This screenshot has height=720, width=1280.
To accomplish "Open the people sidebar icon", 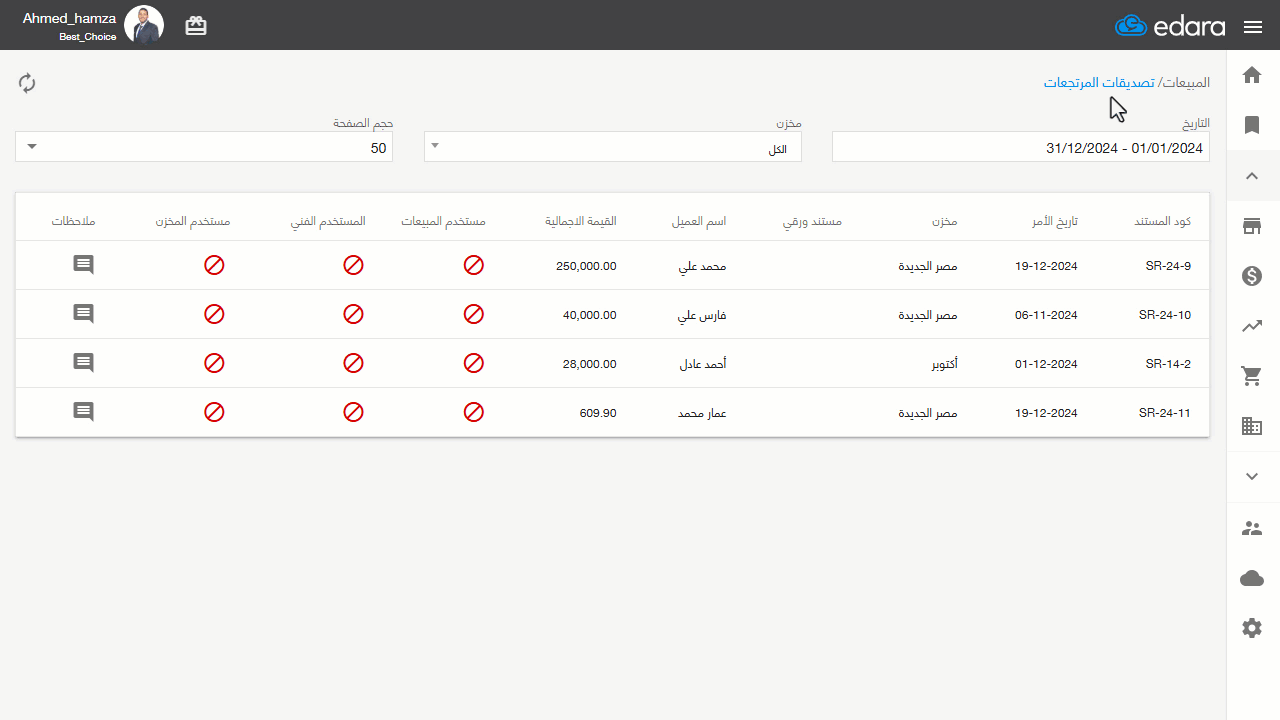I will point(1252,528).
